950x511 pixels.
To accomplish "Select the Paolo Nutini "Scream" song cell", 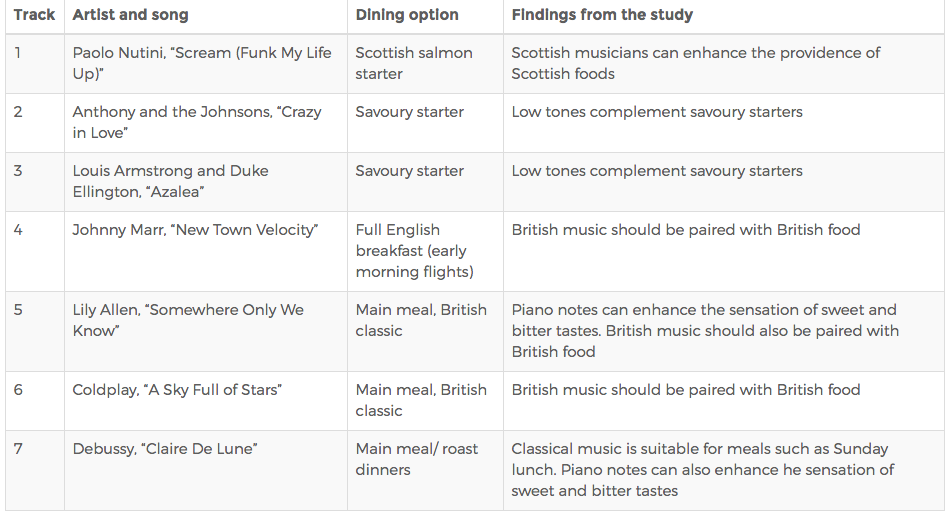I will [x=202, y=63].
